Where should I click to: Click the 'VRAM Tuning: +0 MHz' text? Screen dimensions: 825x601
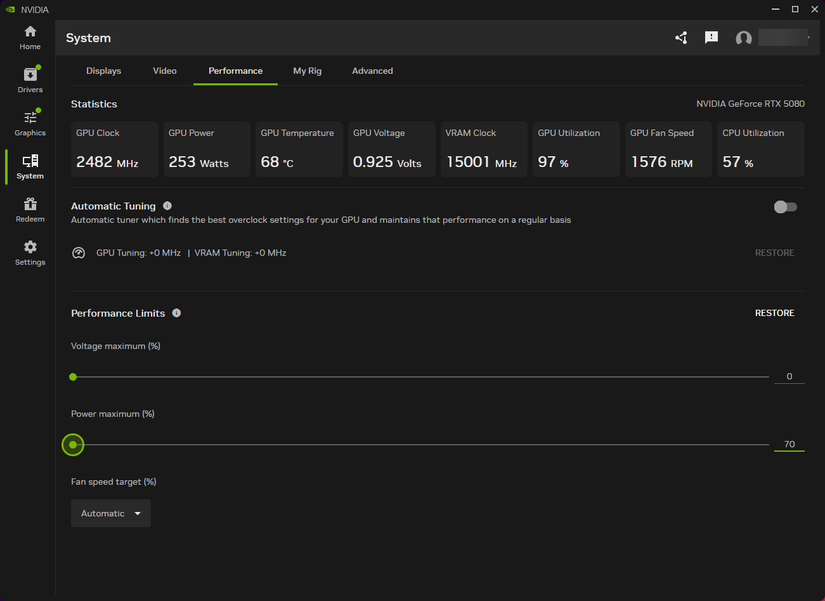240,253
